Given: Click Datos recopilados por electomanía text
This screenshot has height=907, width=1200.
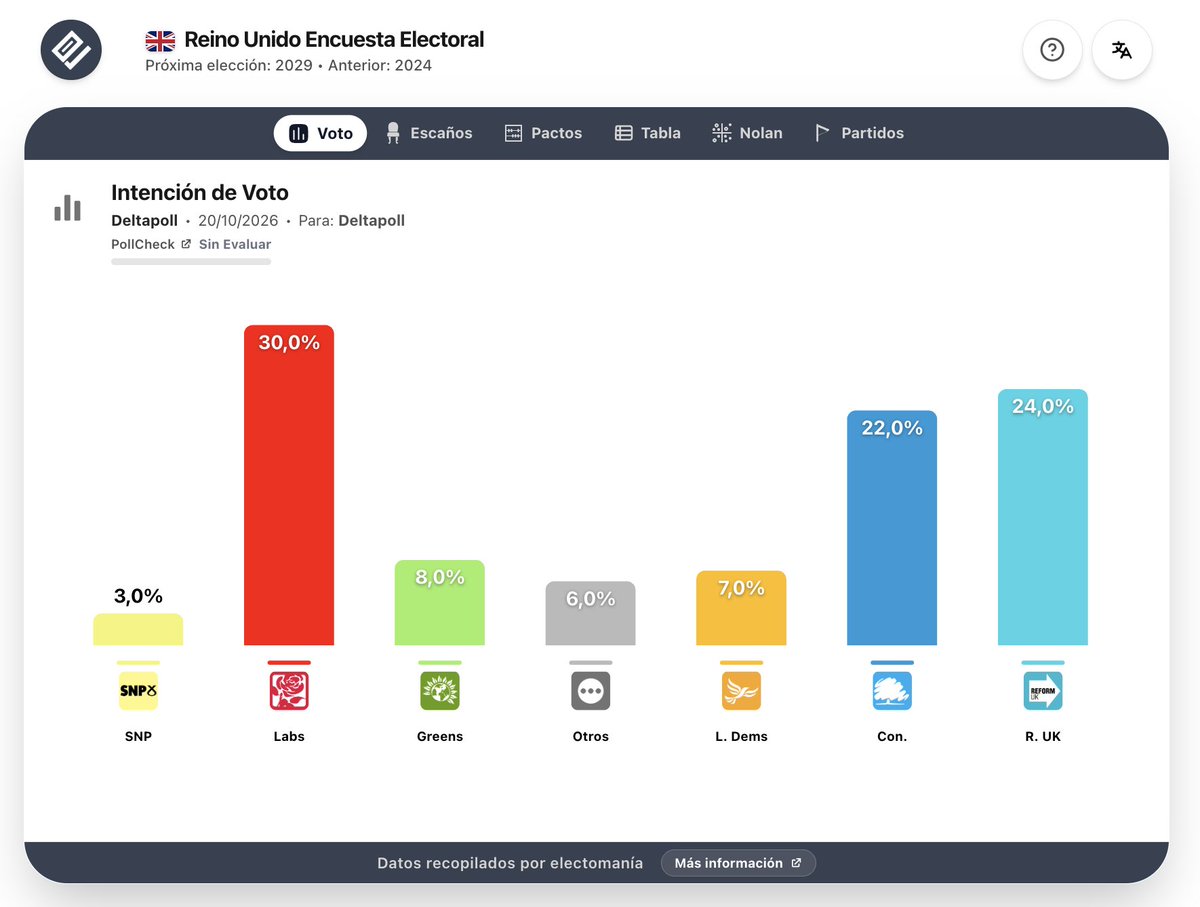Looking at the screenshot, I should pyautogui.click(x=510, y=863).
